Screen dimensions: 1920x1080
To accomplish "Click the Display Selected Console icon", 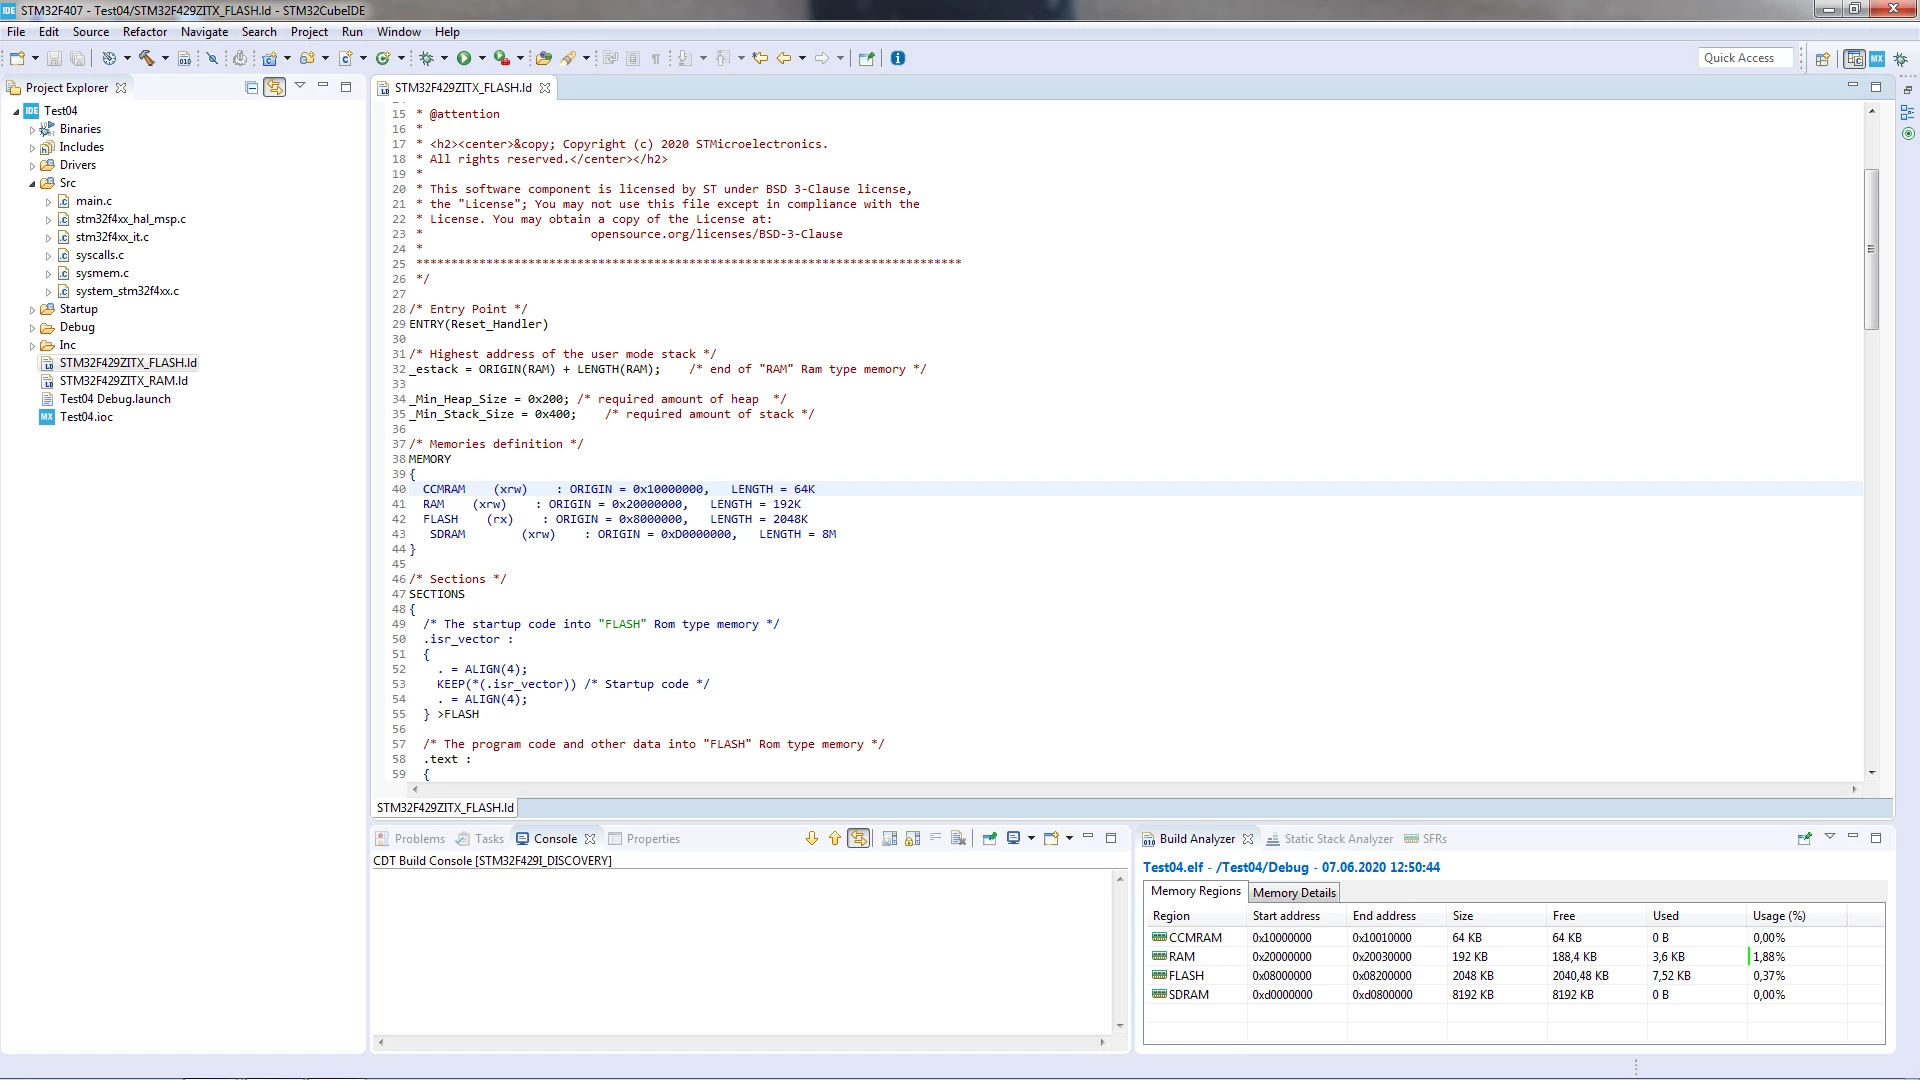I will click(x=1014, y=838).
